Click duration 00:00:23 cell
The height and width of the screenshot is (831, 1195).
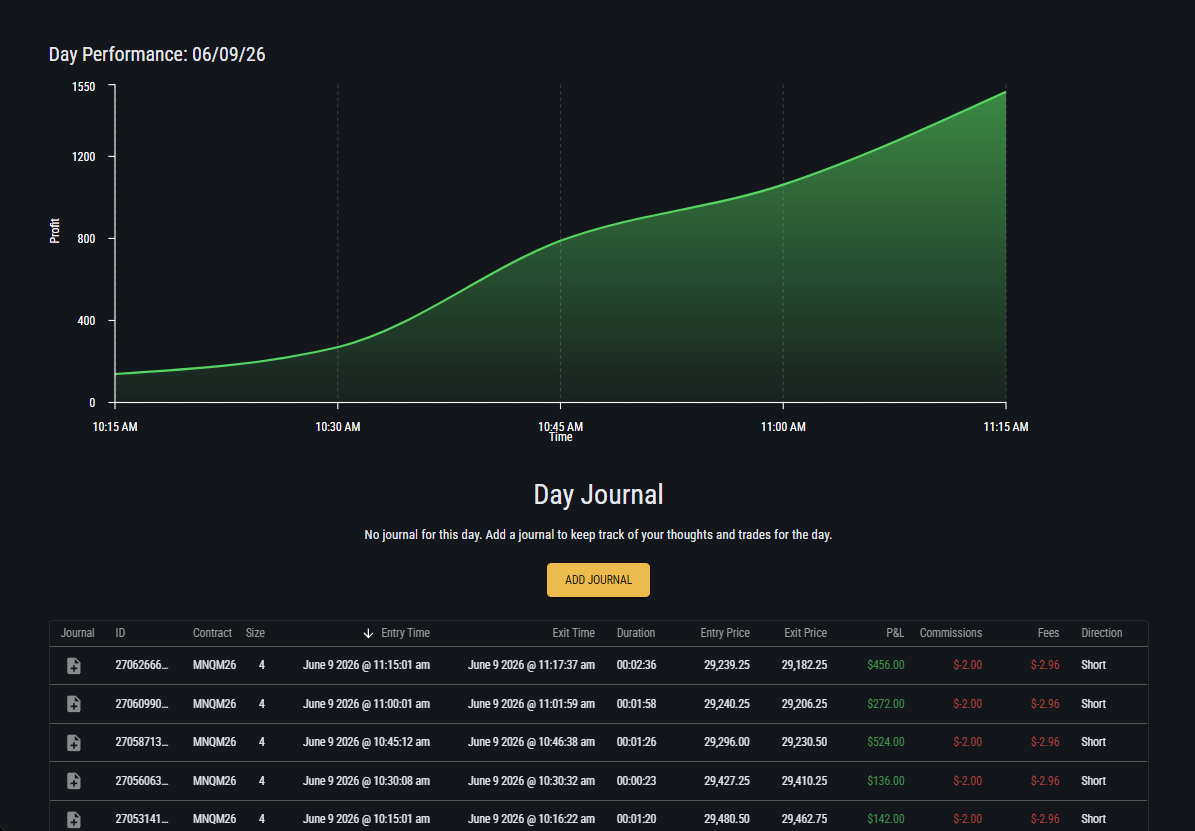tap(636, 781)
